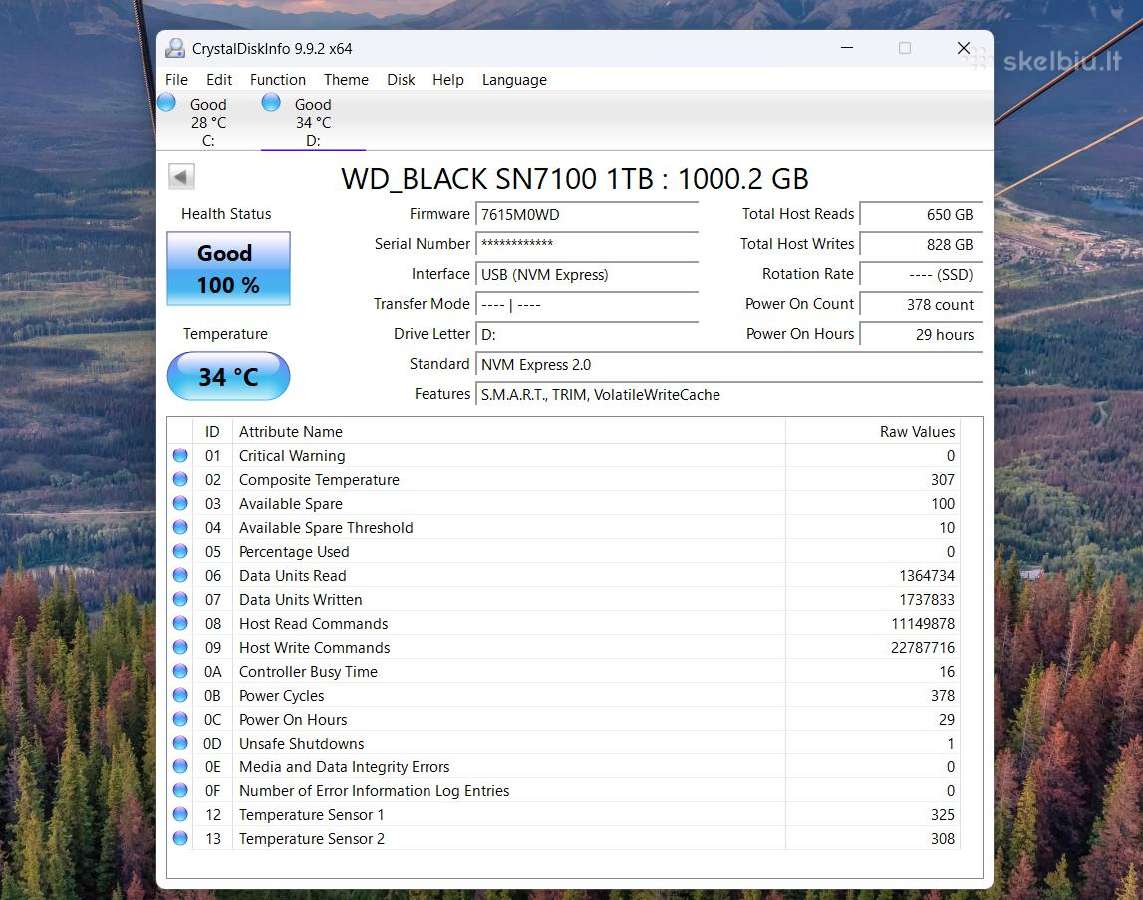The image size is (1143, 900).
Task: Click the C: drive status orb icon
Action: (x=166, y=102)
